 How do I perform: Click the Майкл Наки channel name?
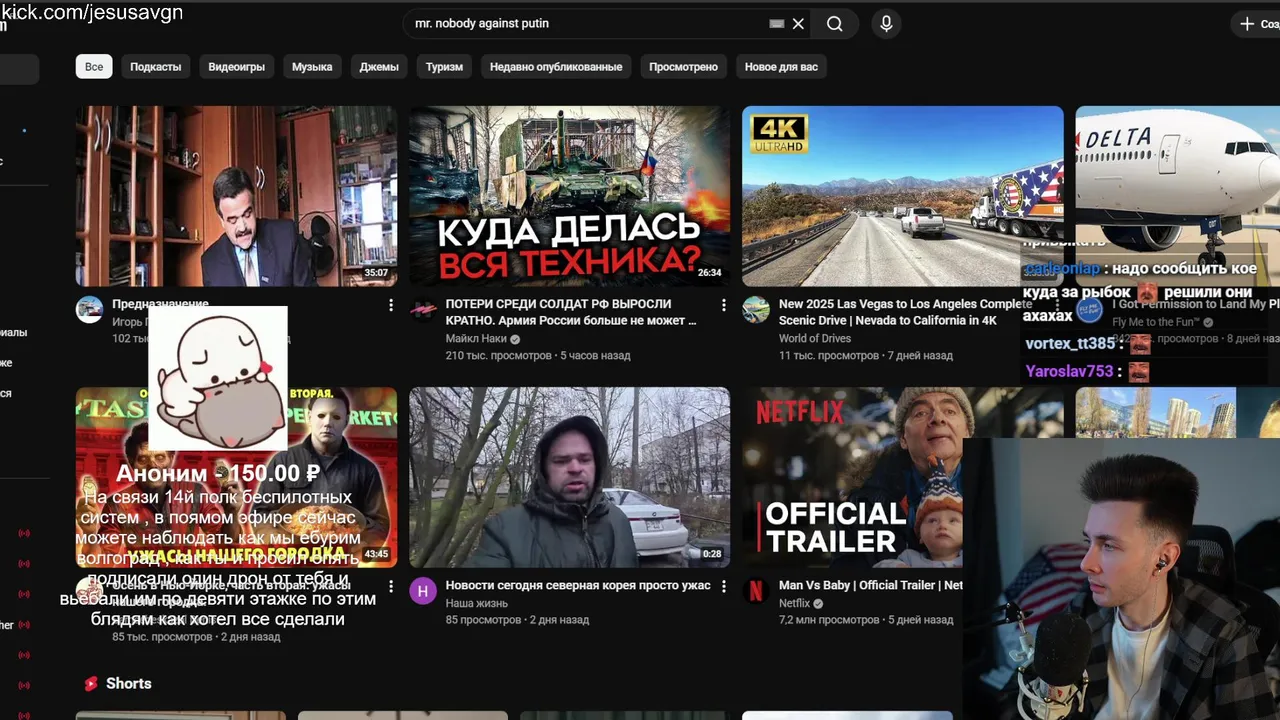[x=476, y=339]
